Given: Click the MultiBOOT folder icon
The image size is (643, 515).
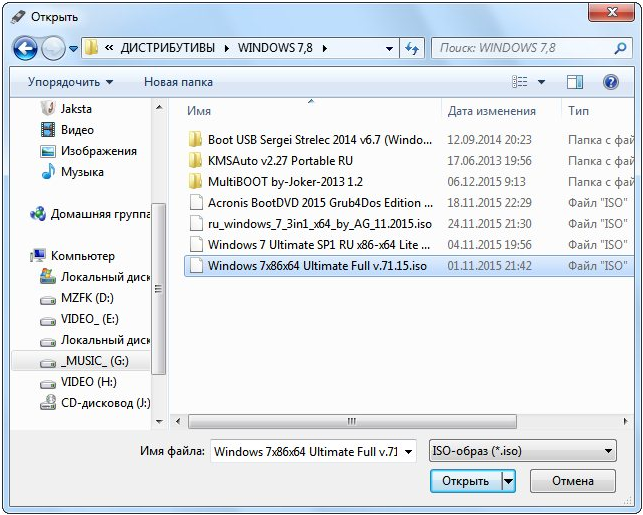Looking at the screenshot, I should pos(196,181).
